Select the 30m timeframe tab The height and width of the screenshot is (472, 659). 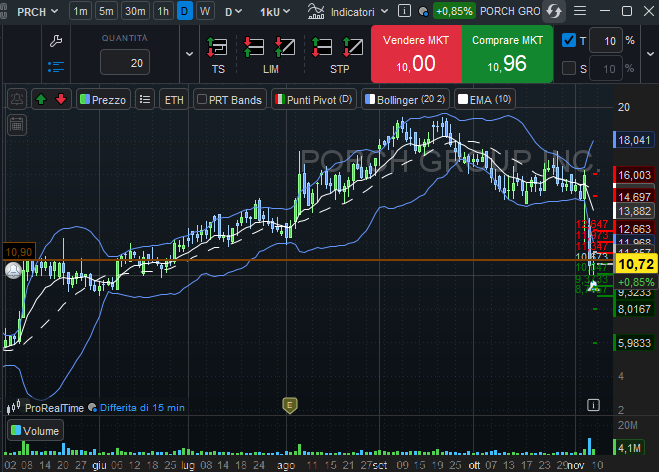tap(135, 12)
